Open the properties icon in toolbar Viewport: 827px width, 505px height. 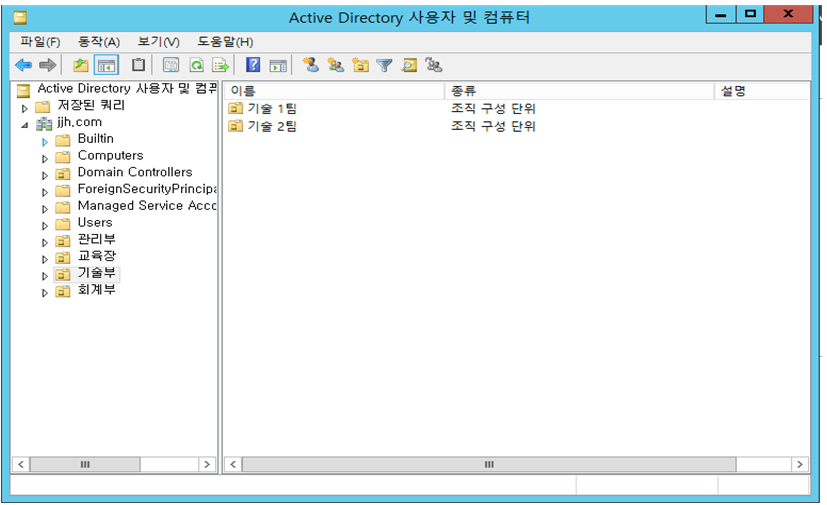[x=171, y=65]
